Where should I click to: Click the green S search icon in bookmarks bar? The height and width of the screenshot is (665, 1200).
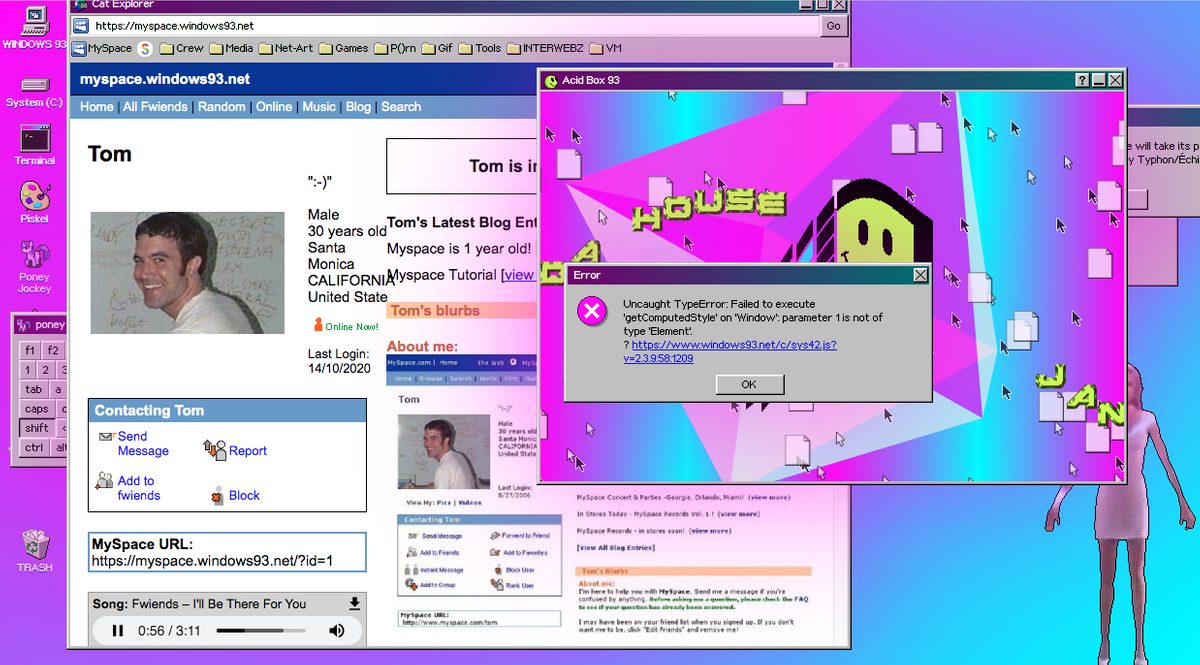click(145, 47)
